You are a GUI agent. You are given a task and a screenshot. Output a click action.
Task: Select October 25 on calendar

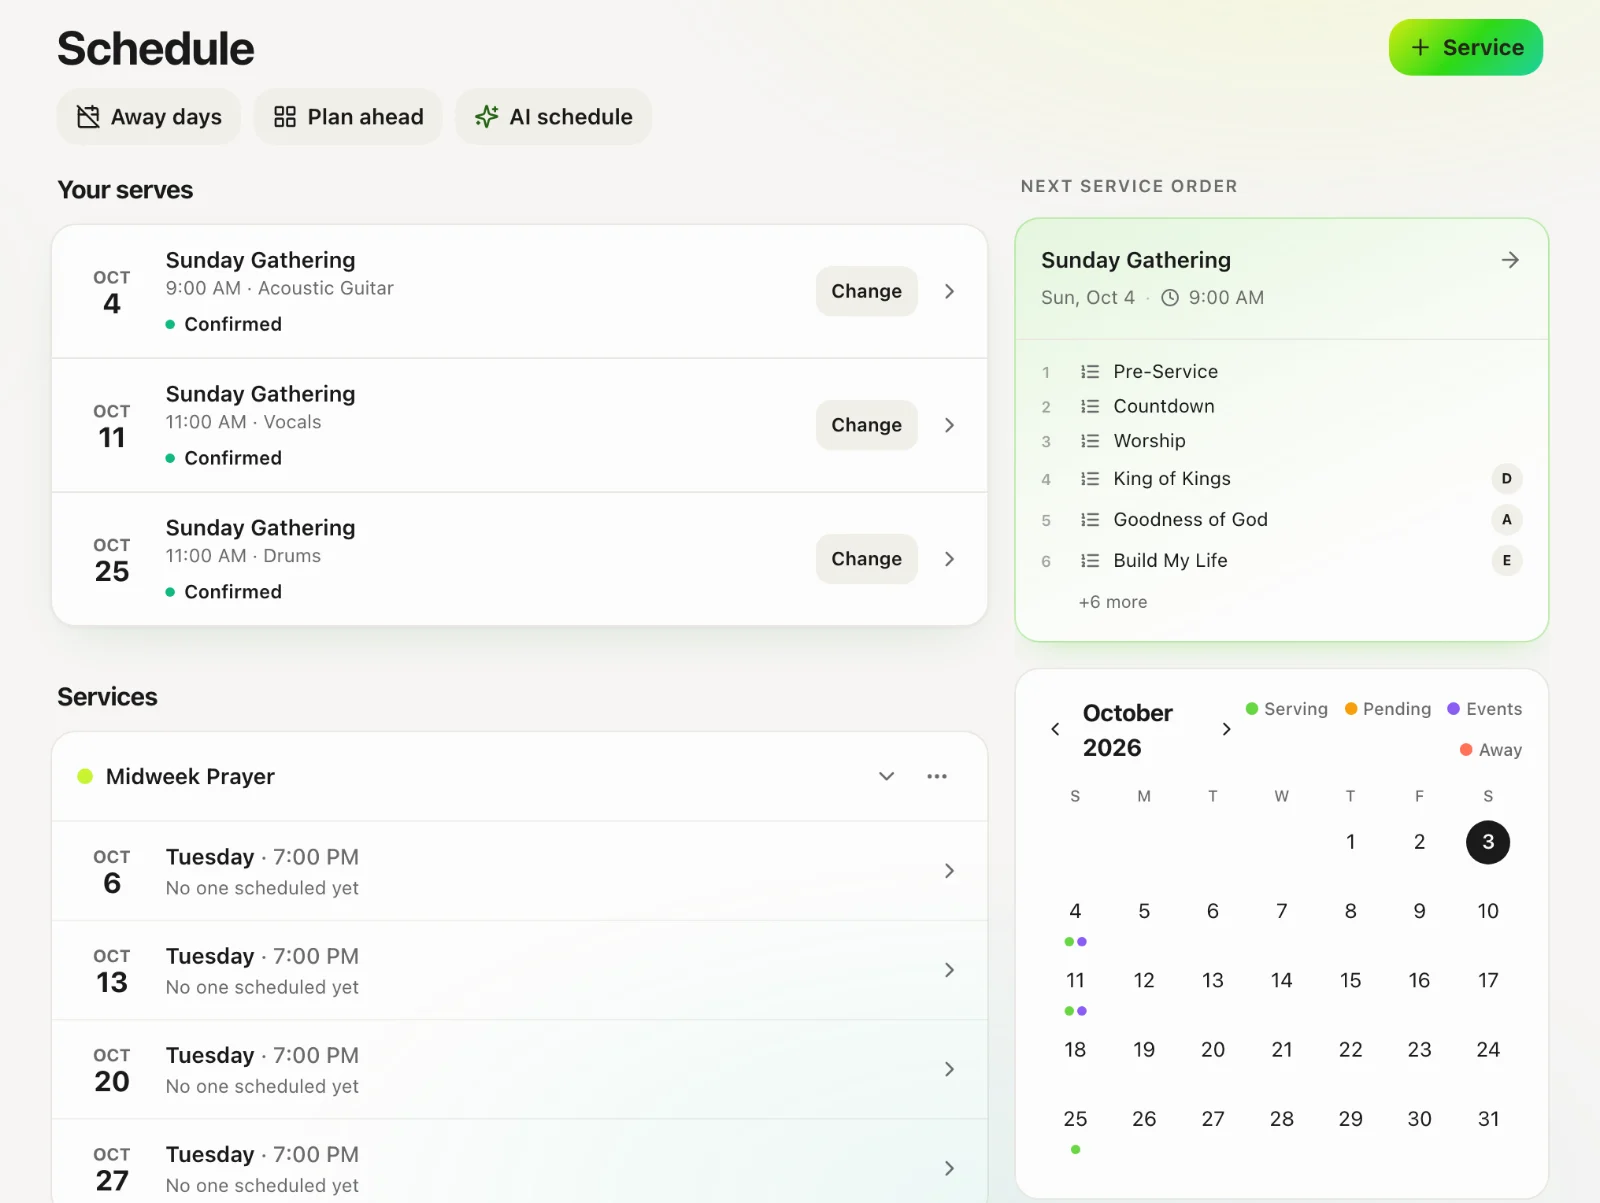tap(1075, 1119)
